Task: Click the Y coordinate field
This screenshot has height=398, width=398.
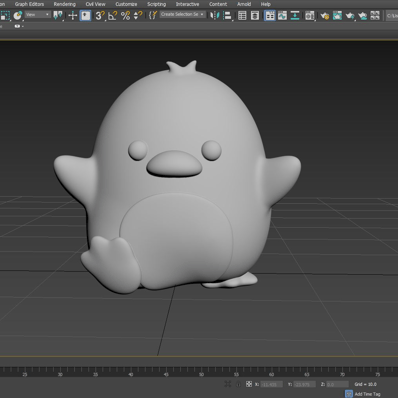Action: 304,384
